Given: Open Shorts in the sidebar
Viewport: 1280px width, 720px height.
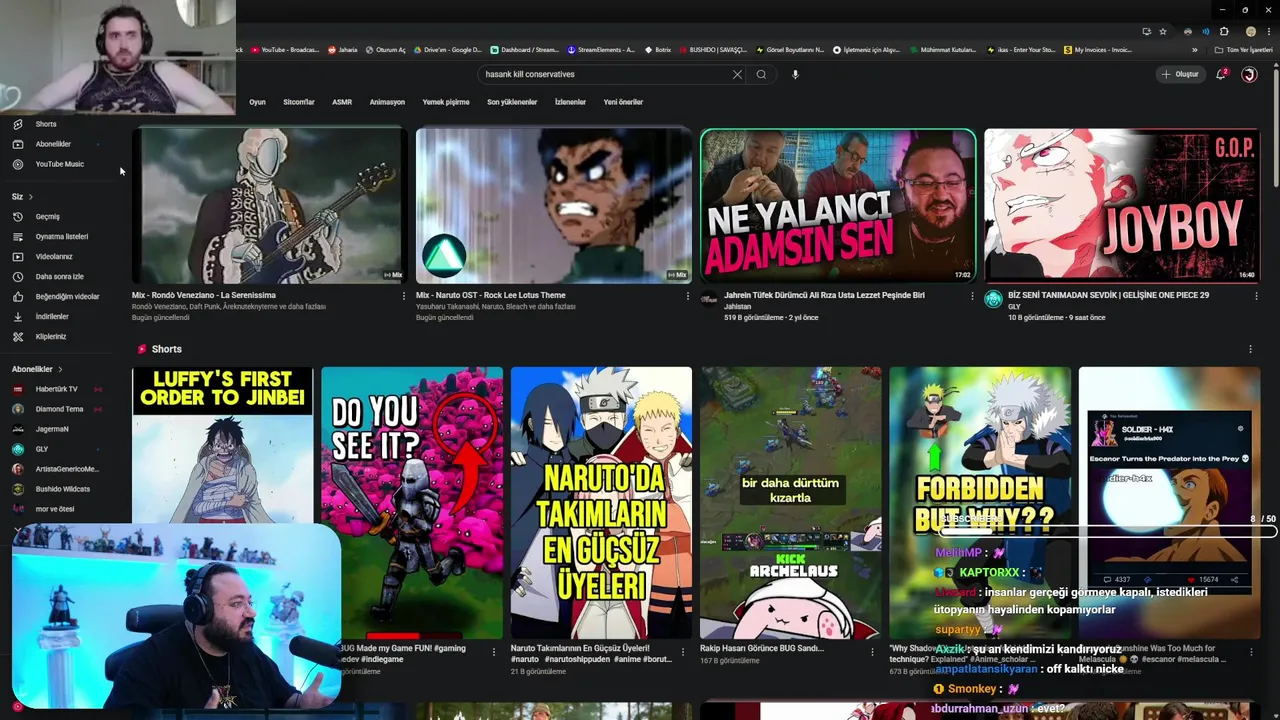Looking at the screenshot, I should click(x=45, y=124).
